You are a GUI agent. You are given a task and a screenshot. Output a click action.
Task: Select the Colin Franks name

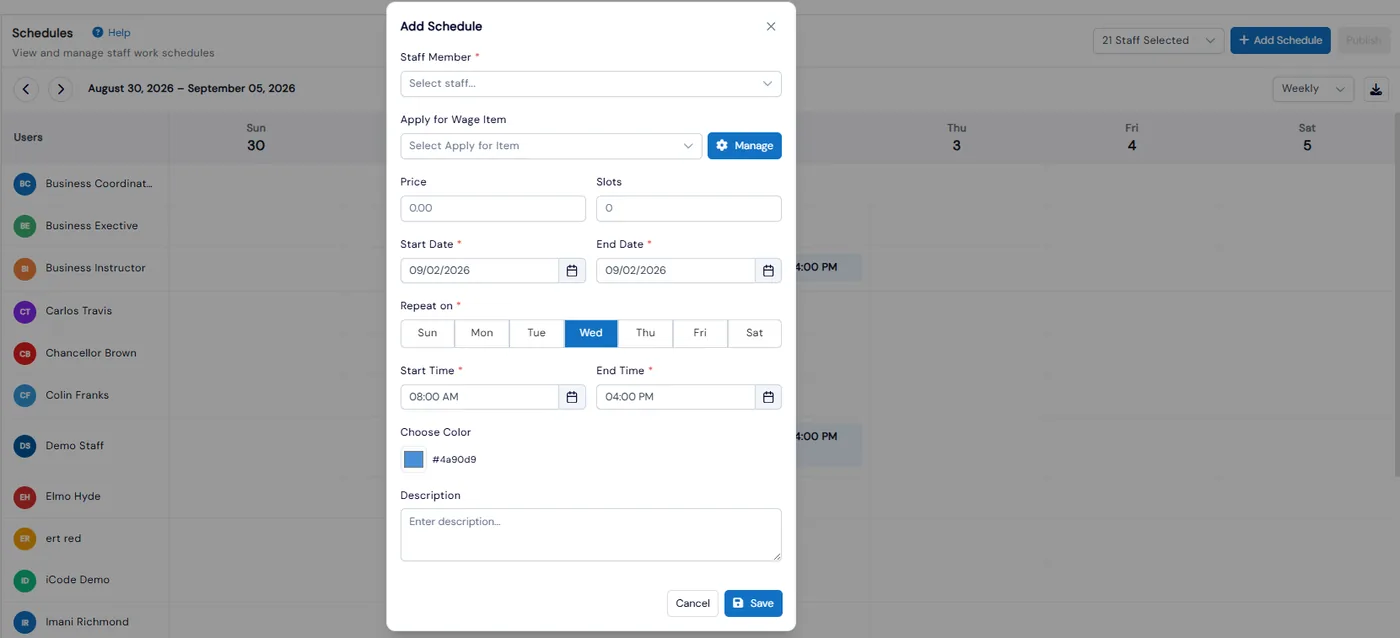click(x=77, y=395)
